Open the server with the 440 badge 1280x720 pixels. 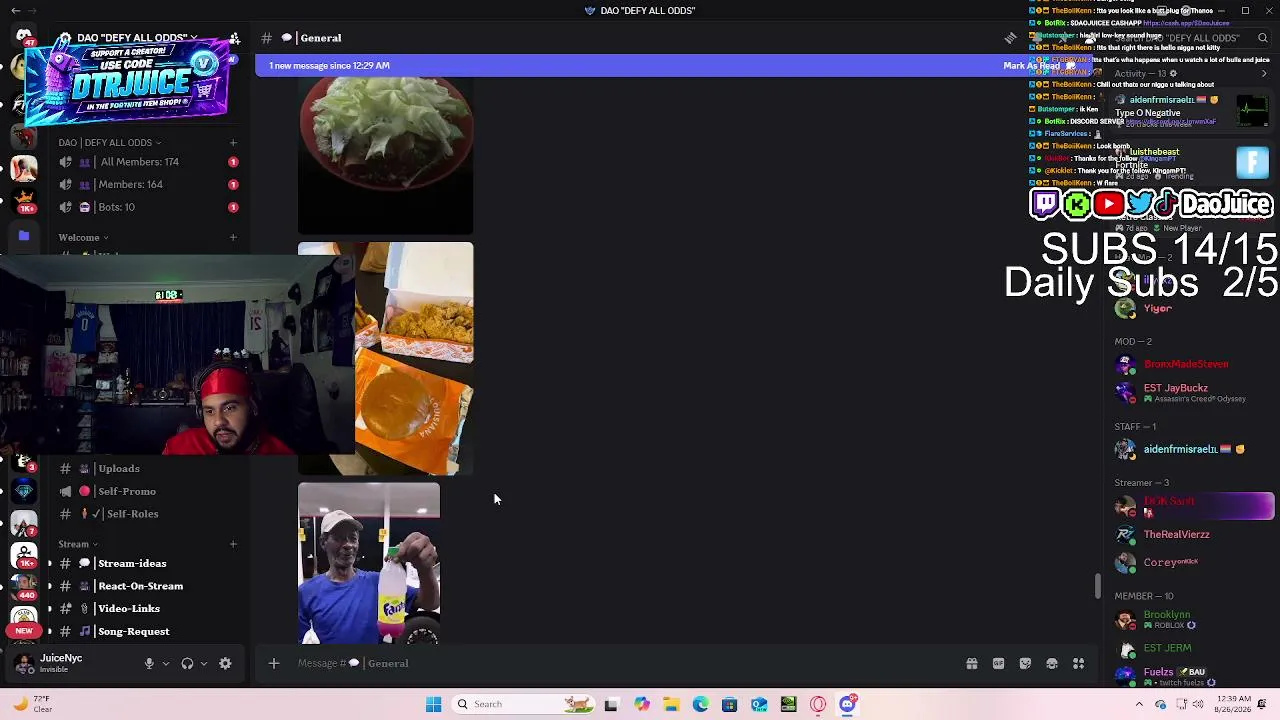24,586
